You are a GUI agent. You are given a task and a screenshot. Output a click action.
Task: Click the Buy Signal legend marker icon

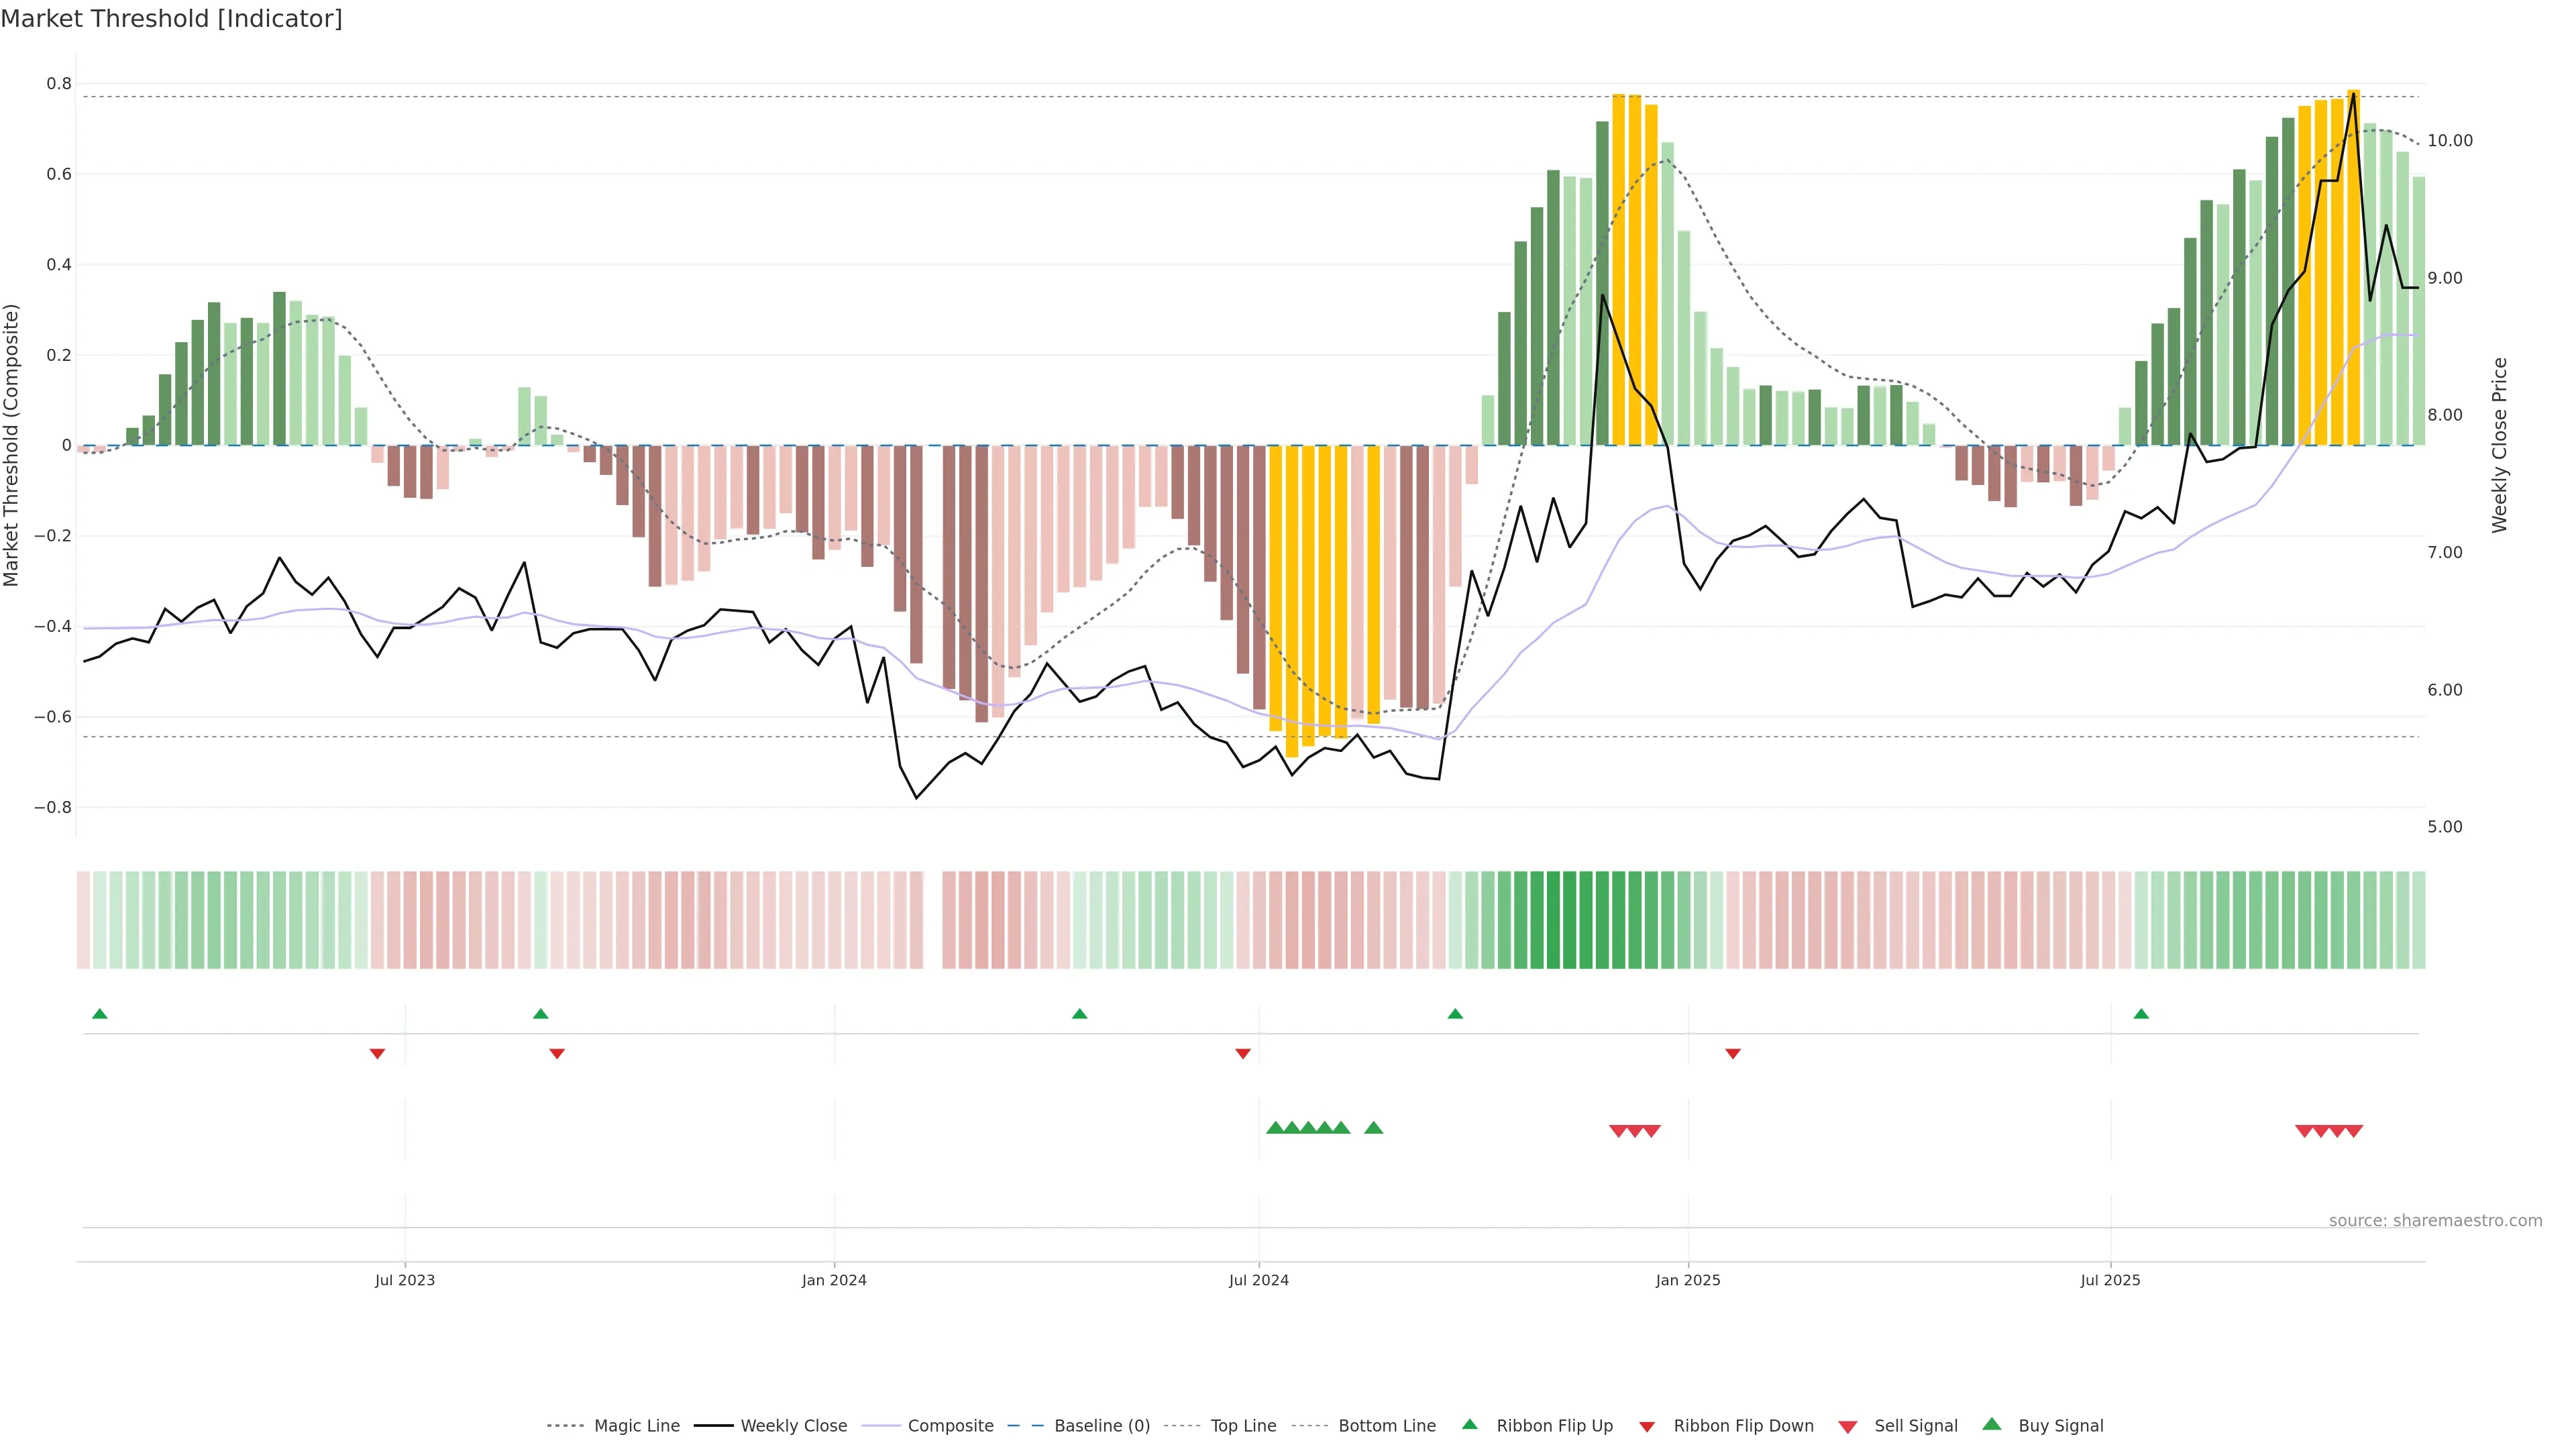pos(1992,1424)
